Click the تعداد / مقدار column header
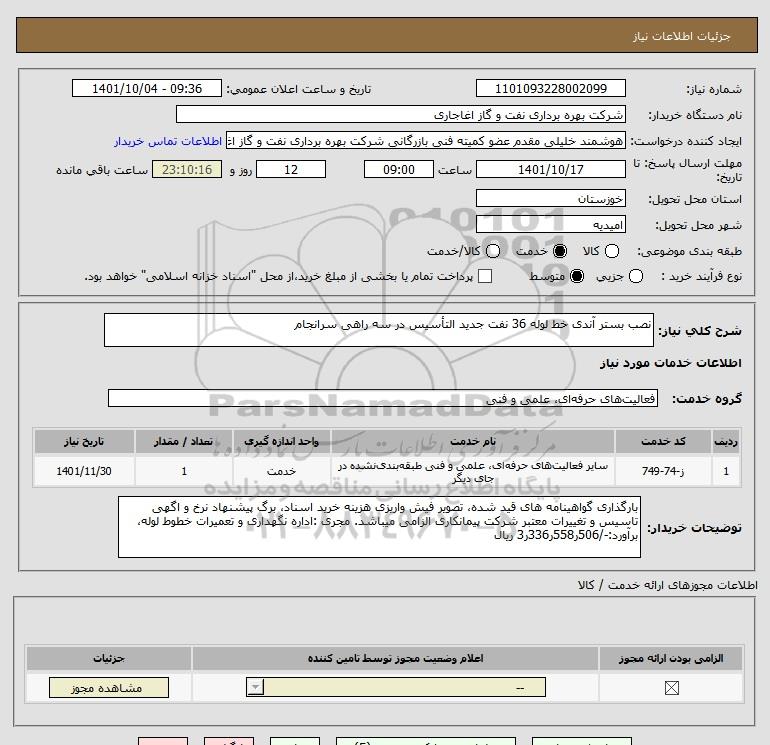The width and height of the screenshot is (770, 745). 184,441
